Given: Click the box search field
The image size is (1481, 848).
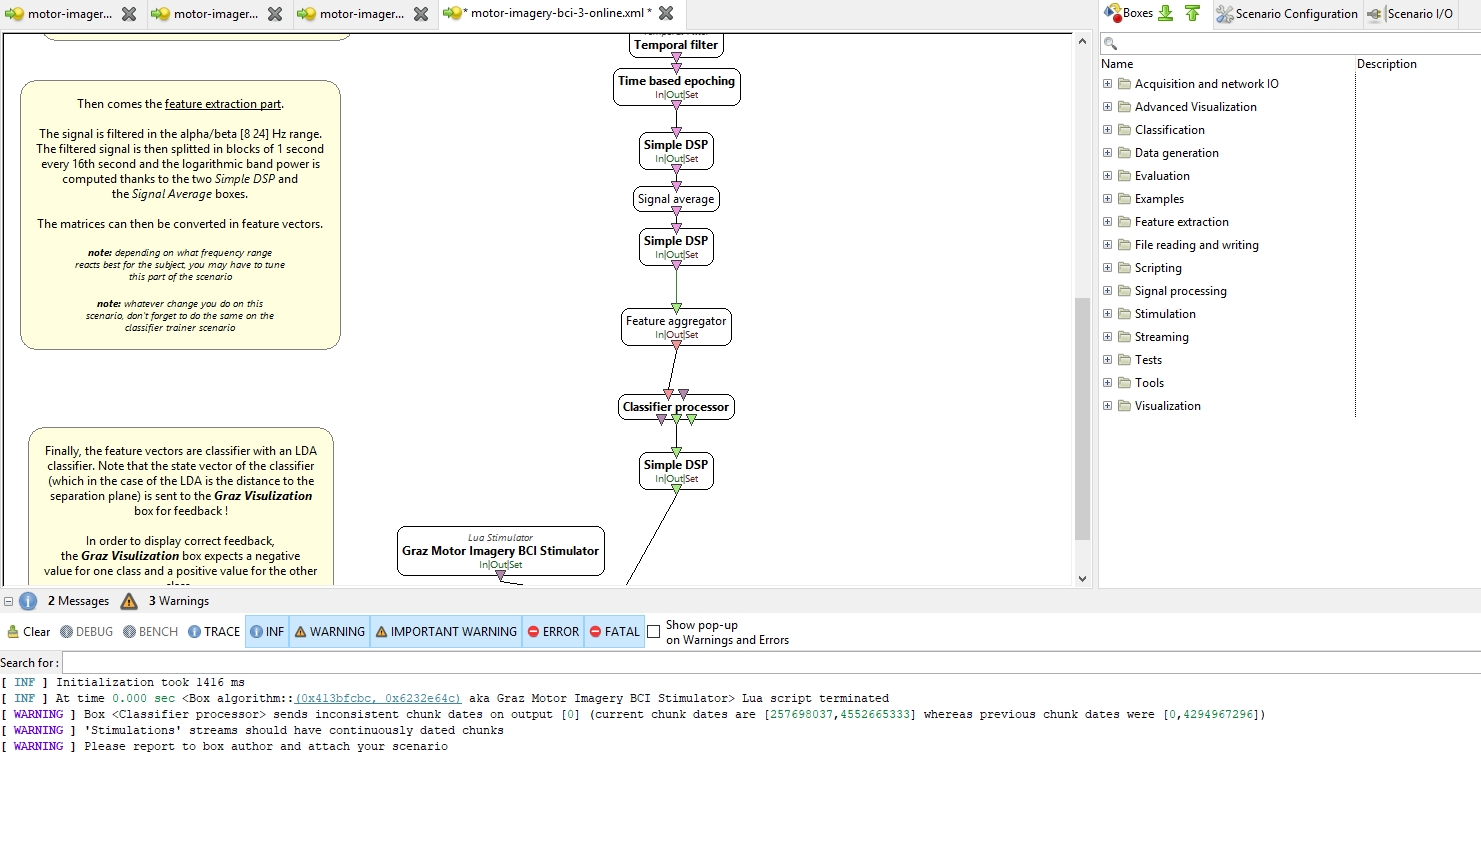Looking at the screenshot, I should click(1290, 43).
